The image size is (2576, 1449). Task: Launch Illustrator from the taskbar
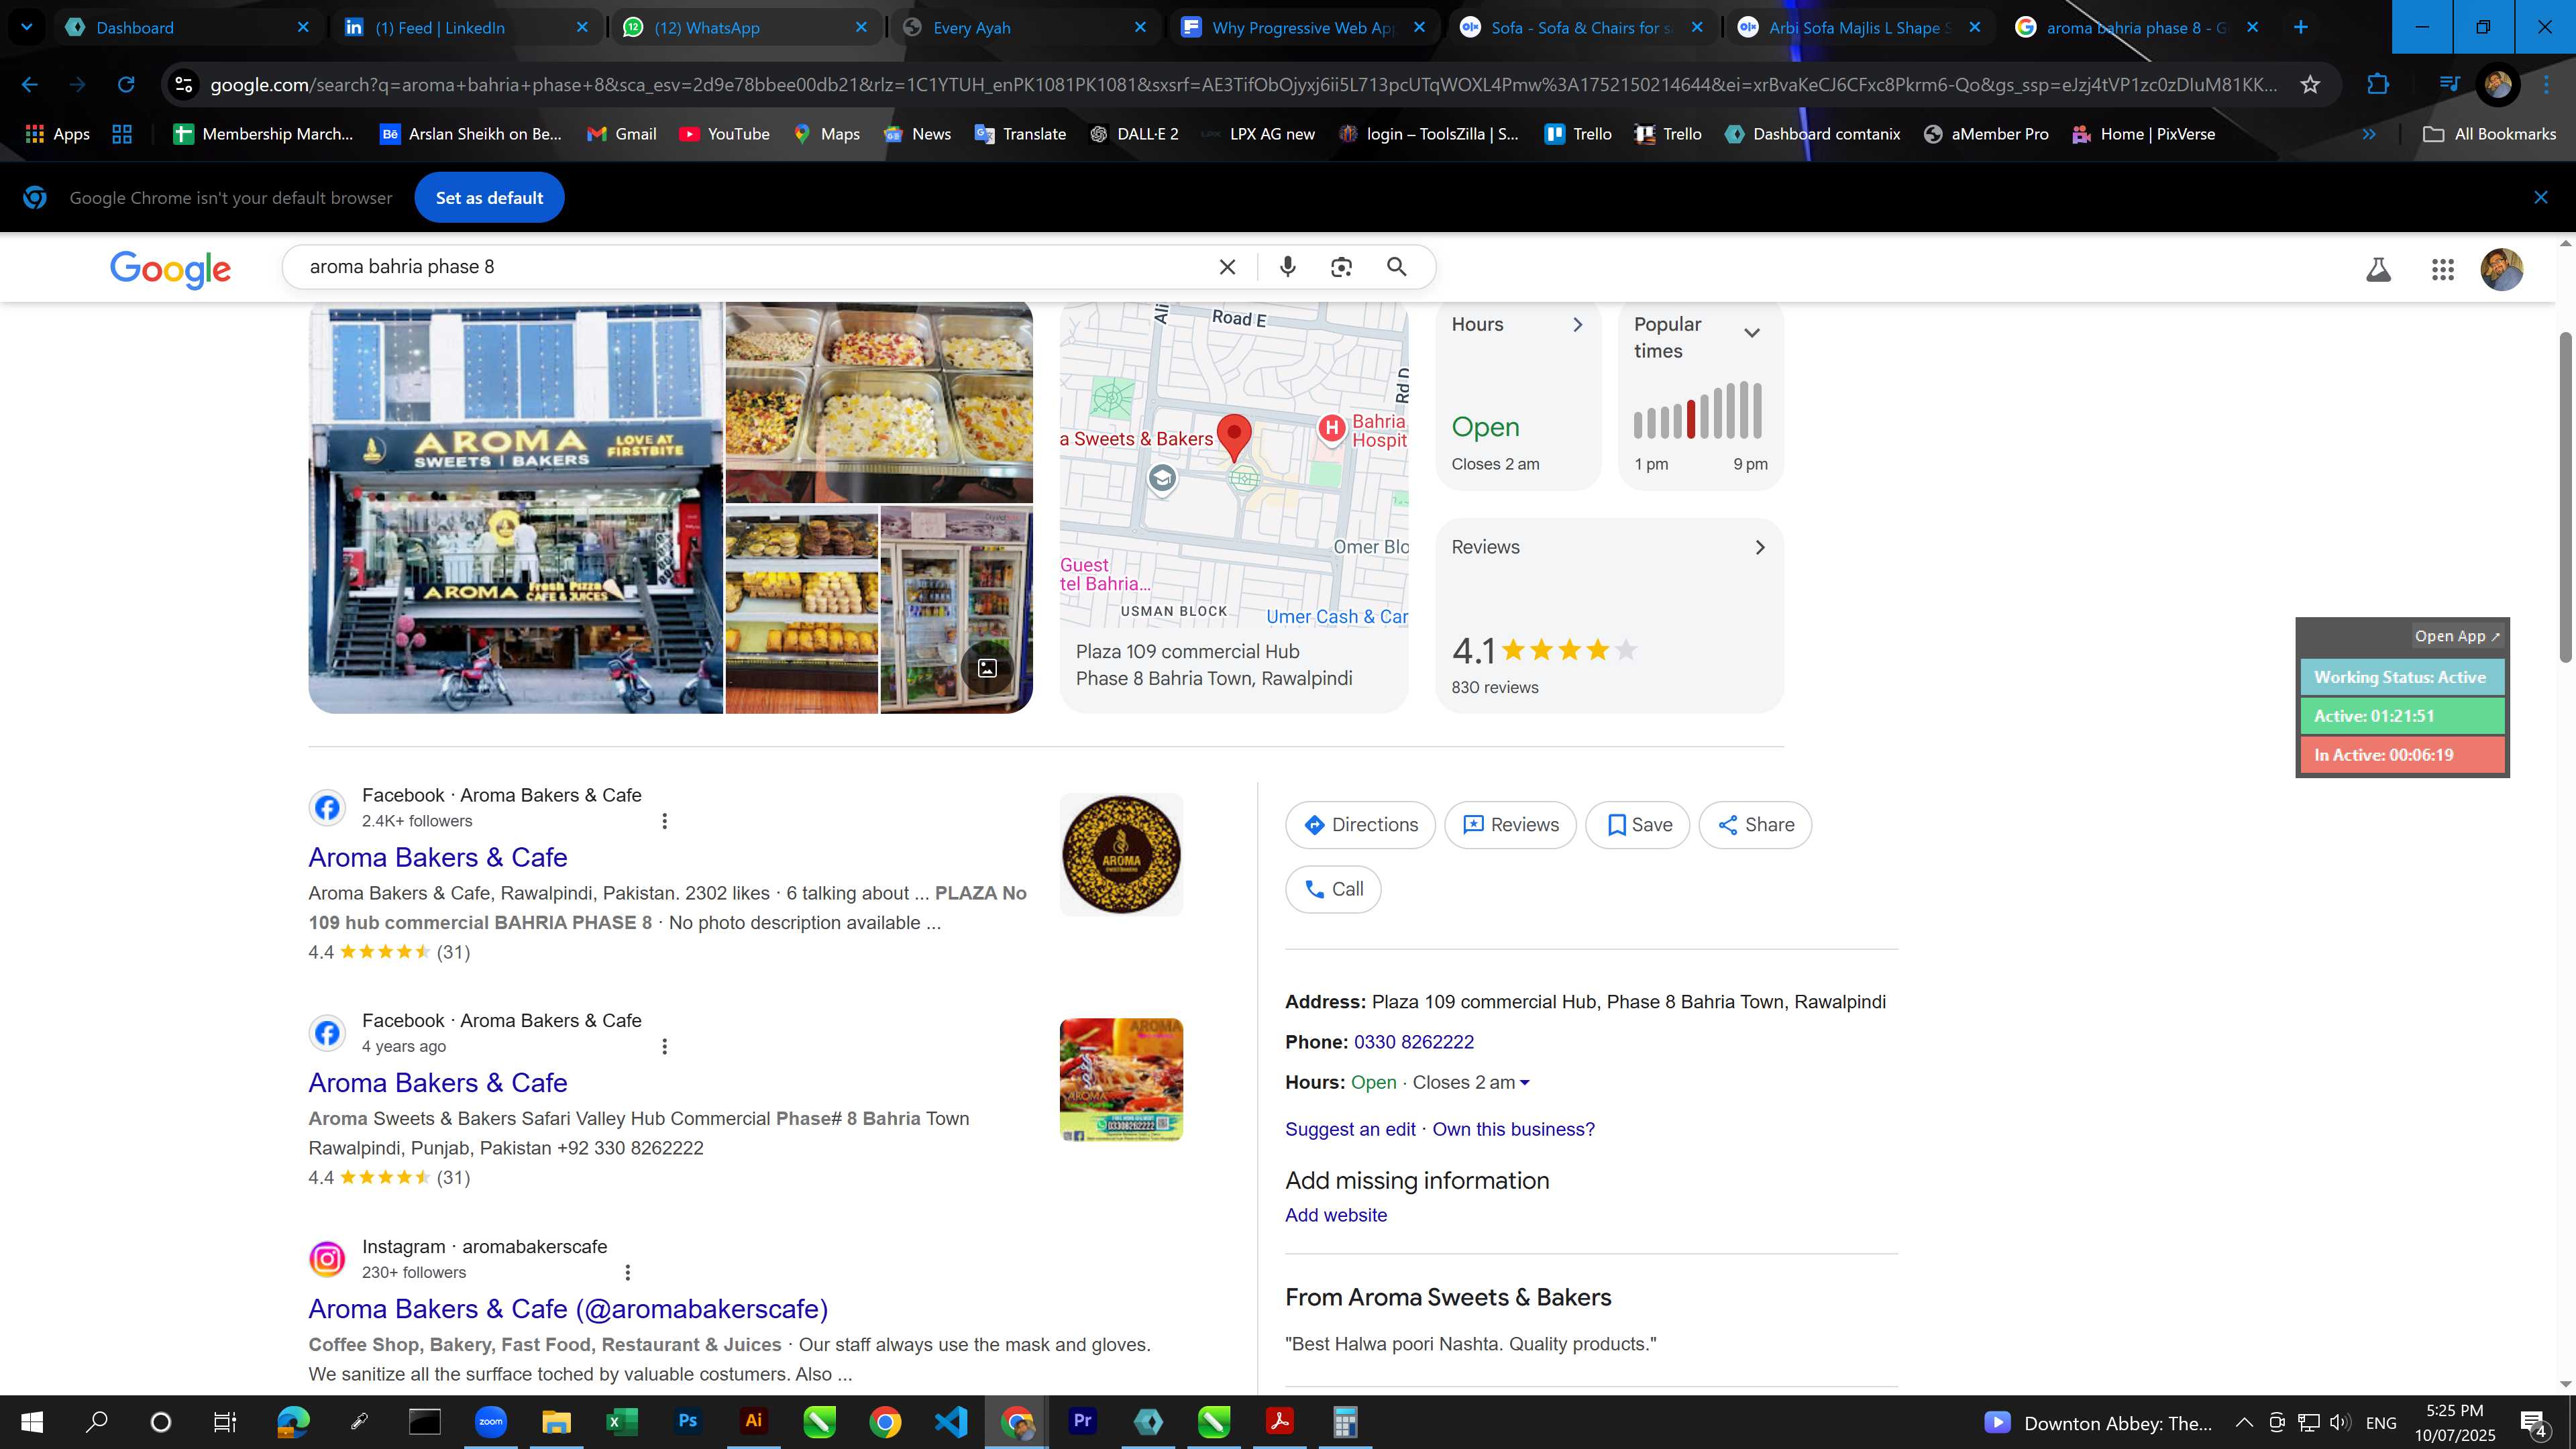[x=753, y=1421]
